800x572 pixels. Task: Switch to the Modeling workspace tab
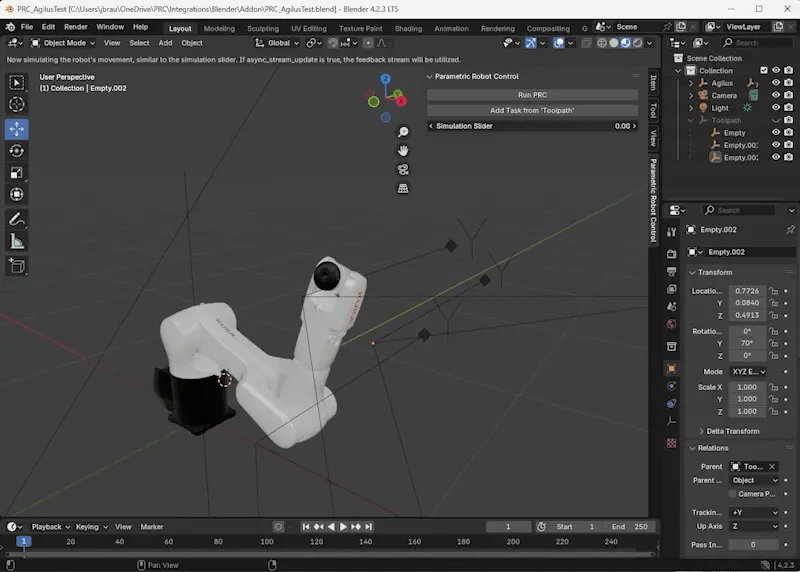point(219,29)
